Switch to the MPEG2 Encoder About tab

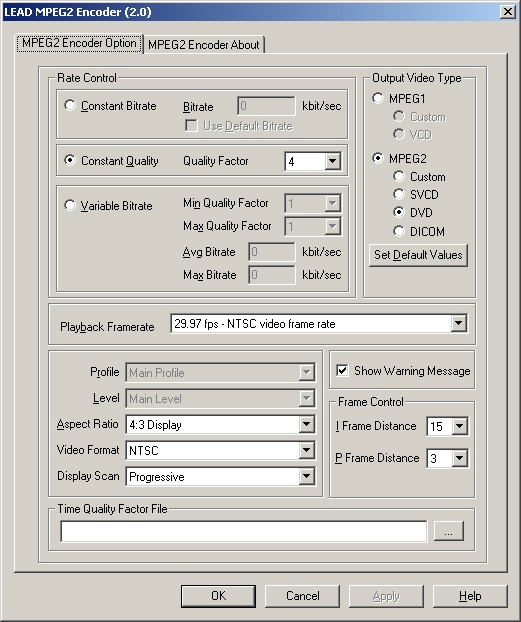tap(204, 44)
